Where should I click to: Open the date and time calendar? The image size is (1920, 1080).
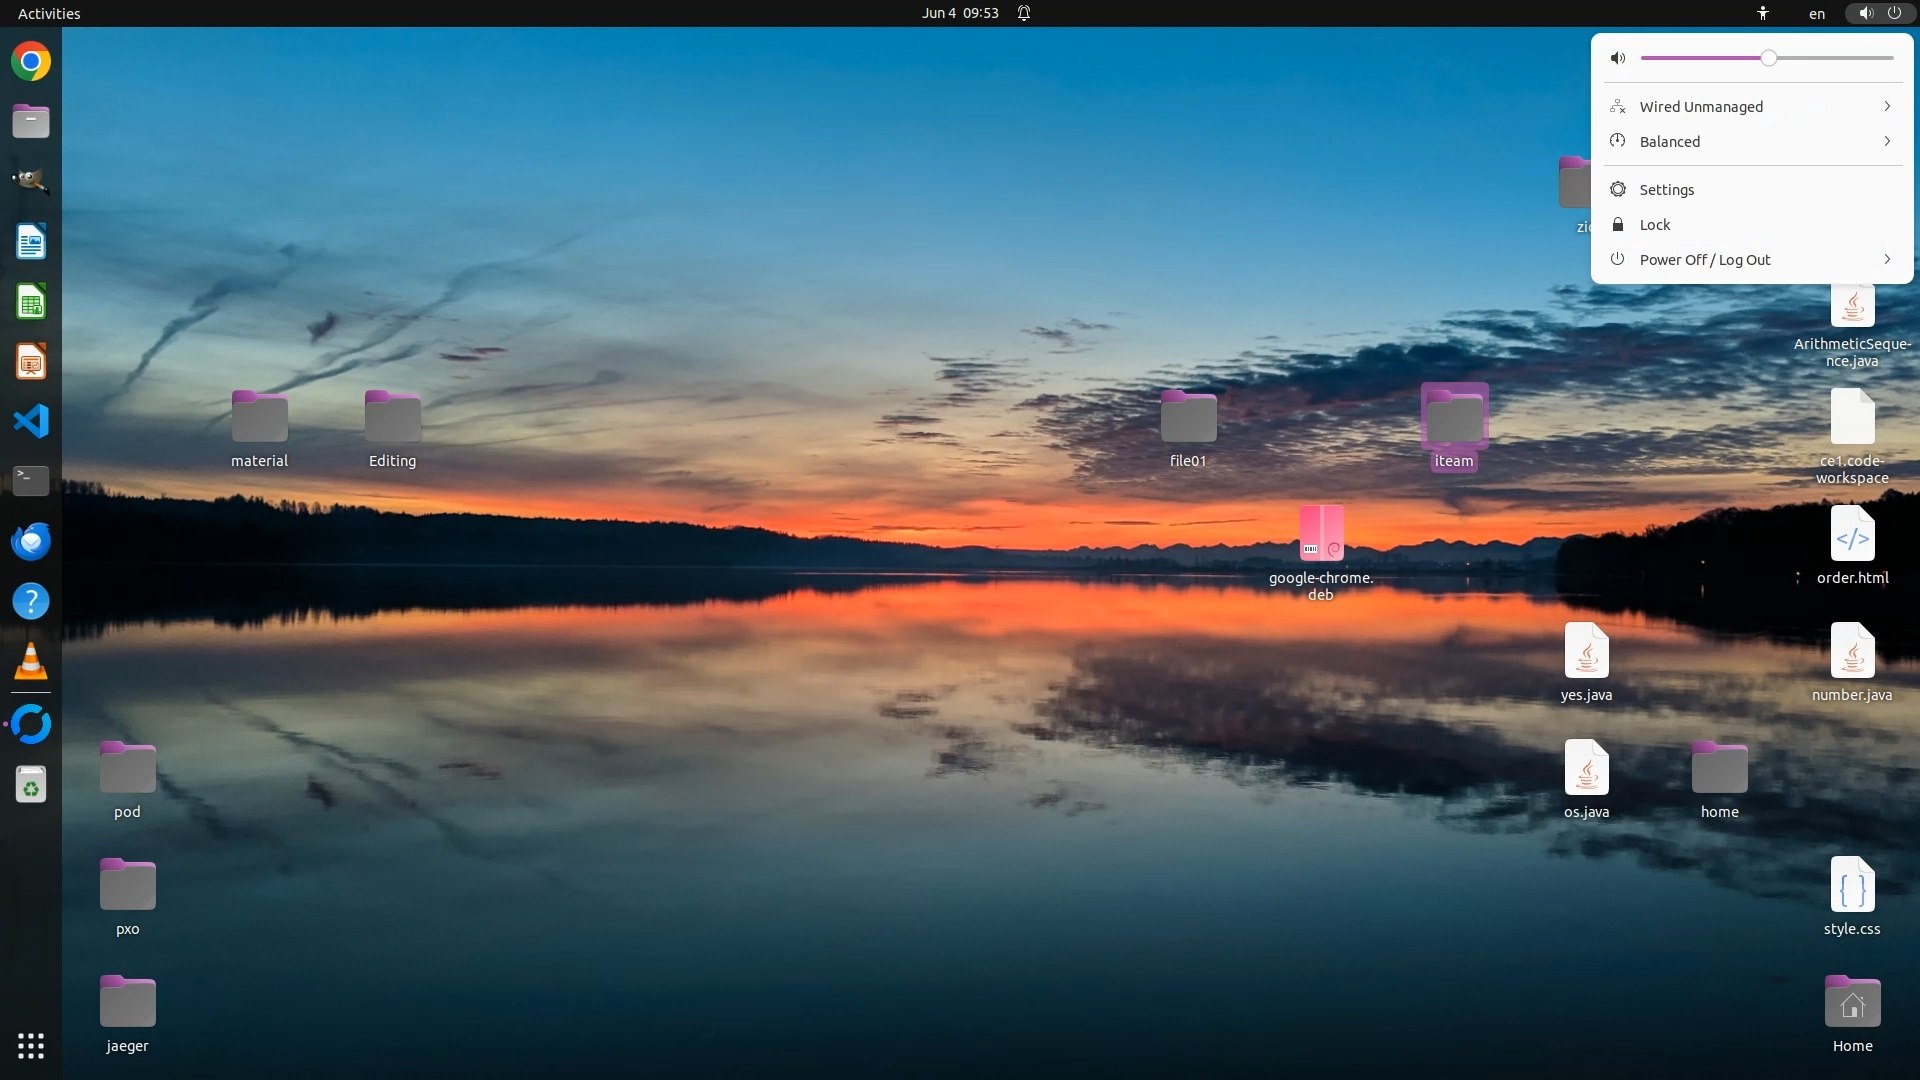click(960, 13)
